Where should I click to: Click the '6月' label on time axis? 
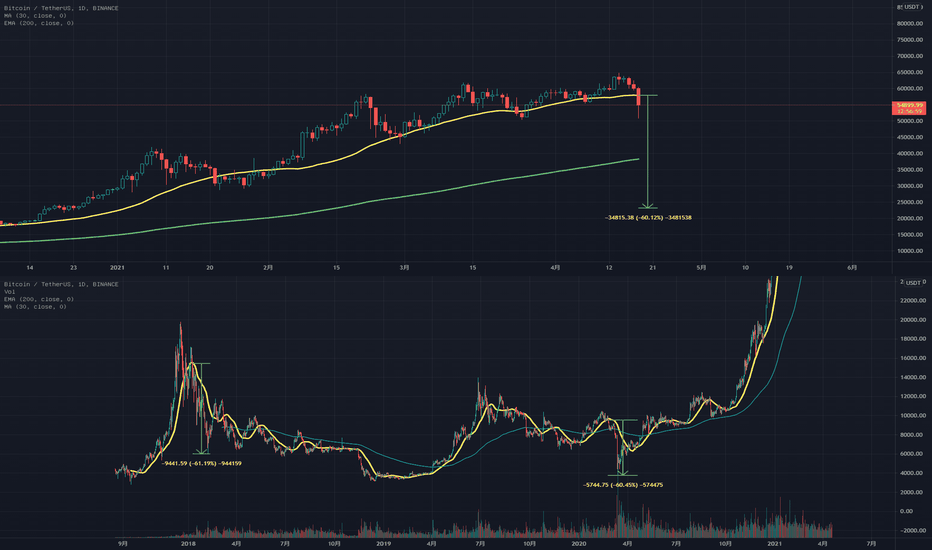(852, 268)
